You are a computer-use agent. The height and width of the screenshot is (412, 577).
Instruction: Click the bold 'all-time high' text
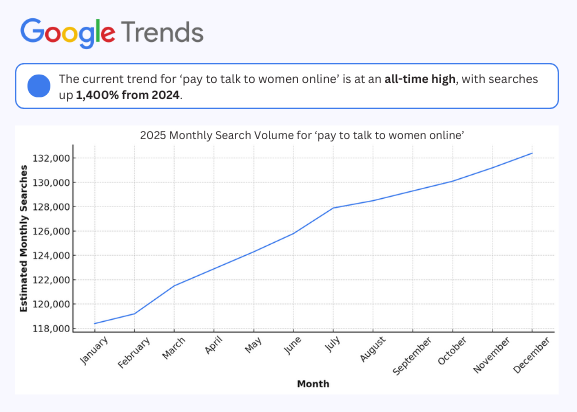pos(420,79)
